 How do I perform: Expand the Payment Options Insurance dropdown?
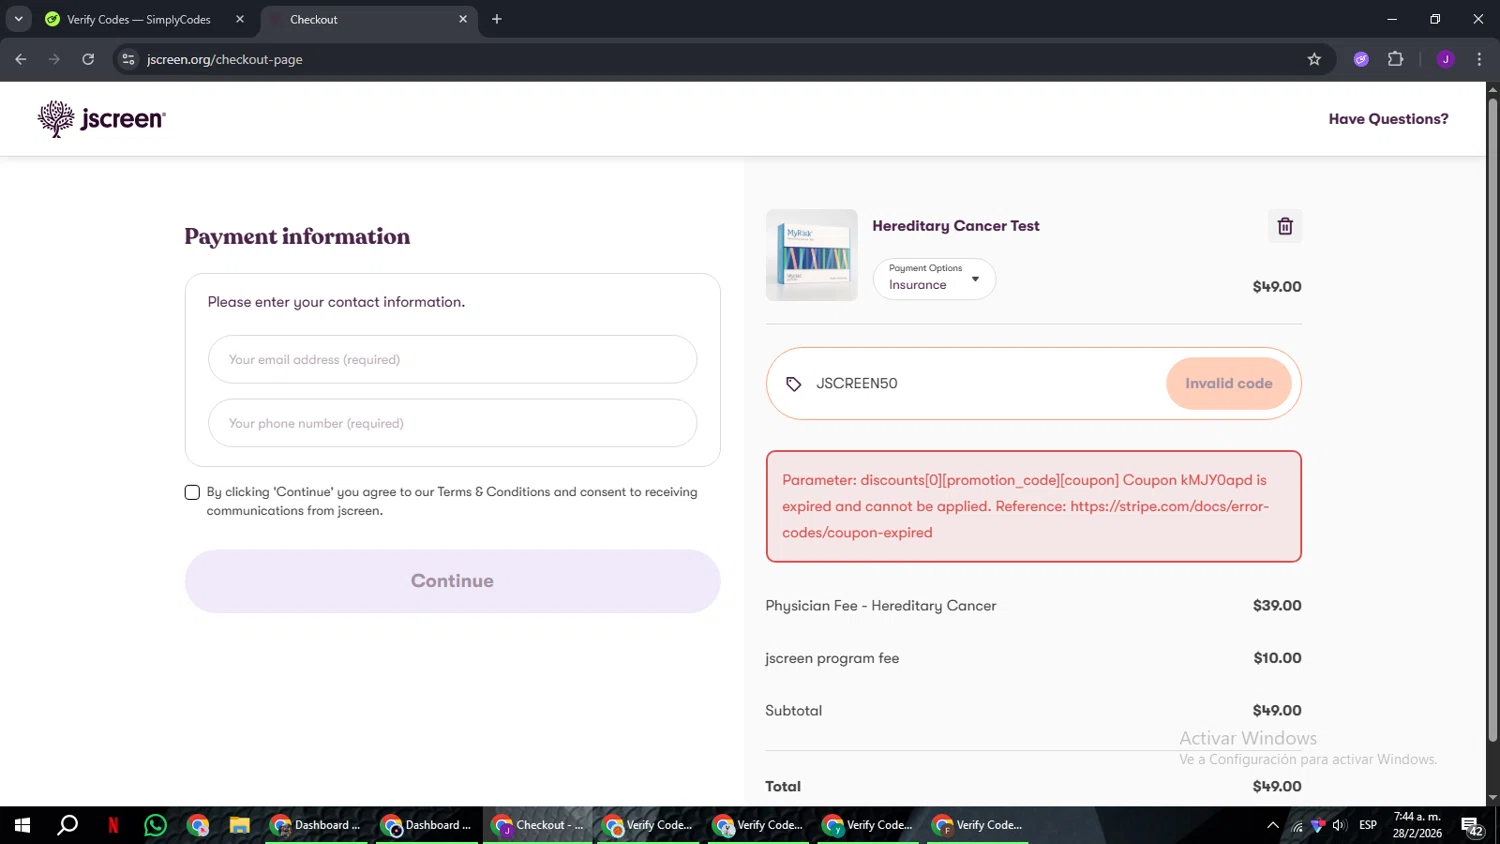pyautogui.click(x=934, y=278)
